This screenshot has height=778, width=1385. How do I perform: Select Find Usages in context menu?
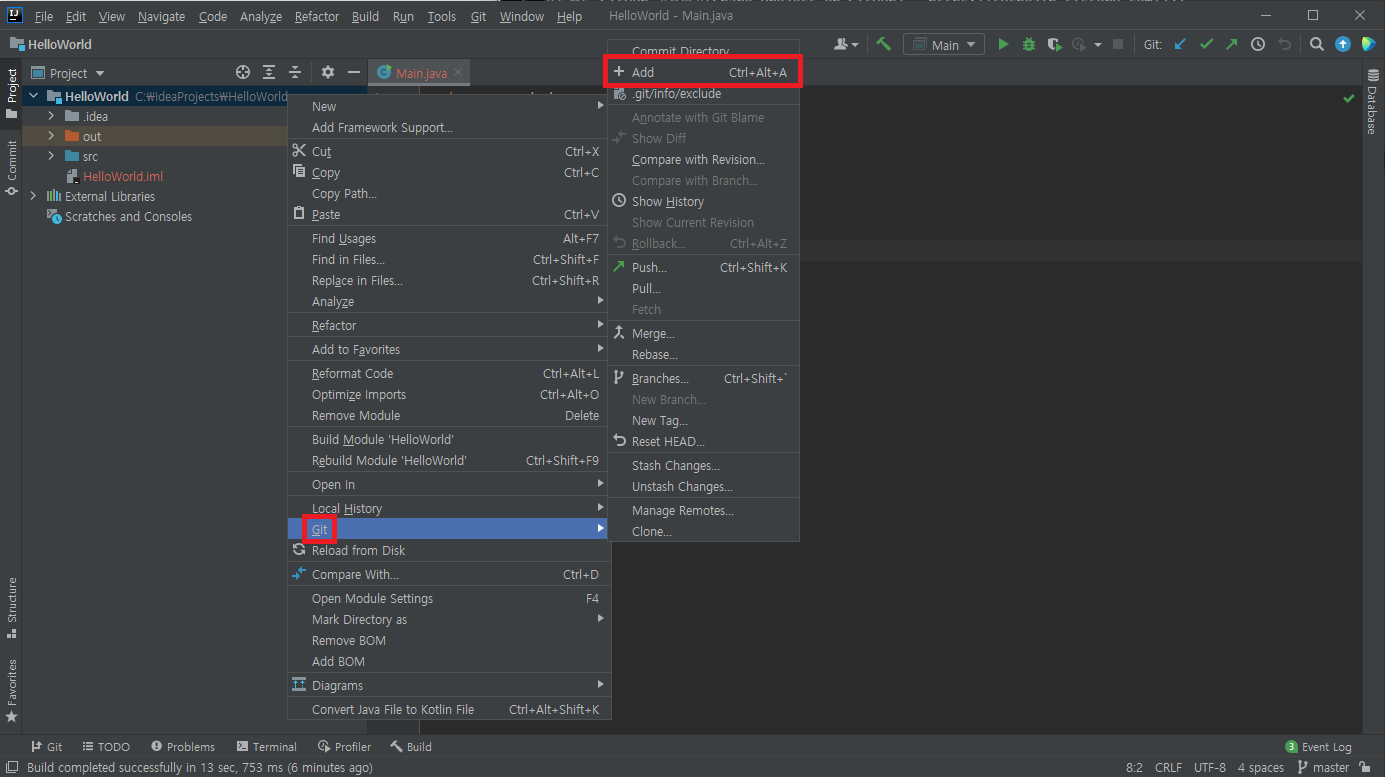(x=448, y=238)
